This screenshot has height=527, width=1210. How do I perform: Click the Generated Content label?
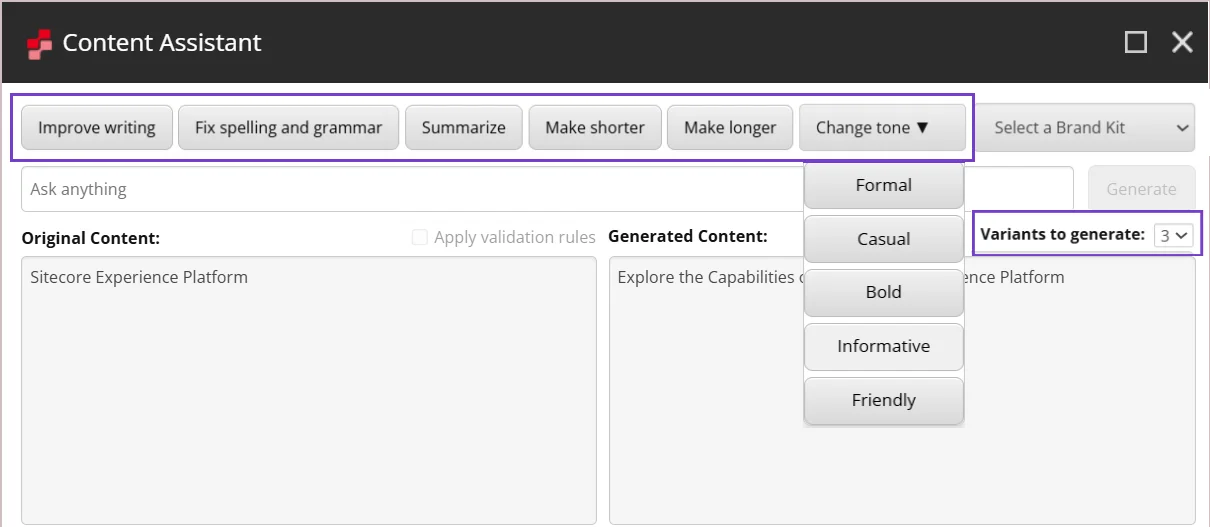point(688,236)
